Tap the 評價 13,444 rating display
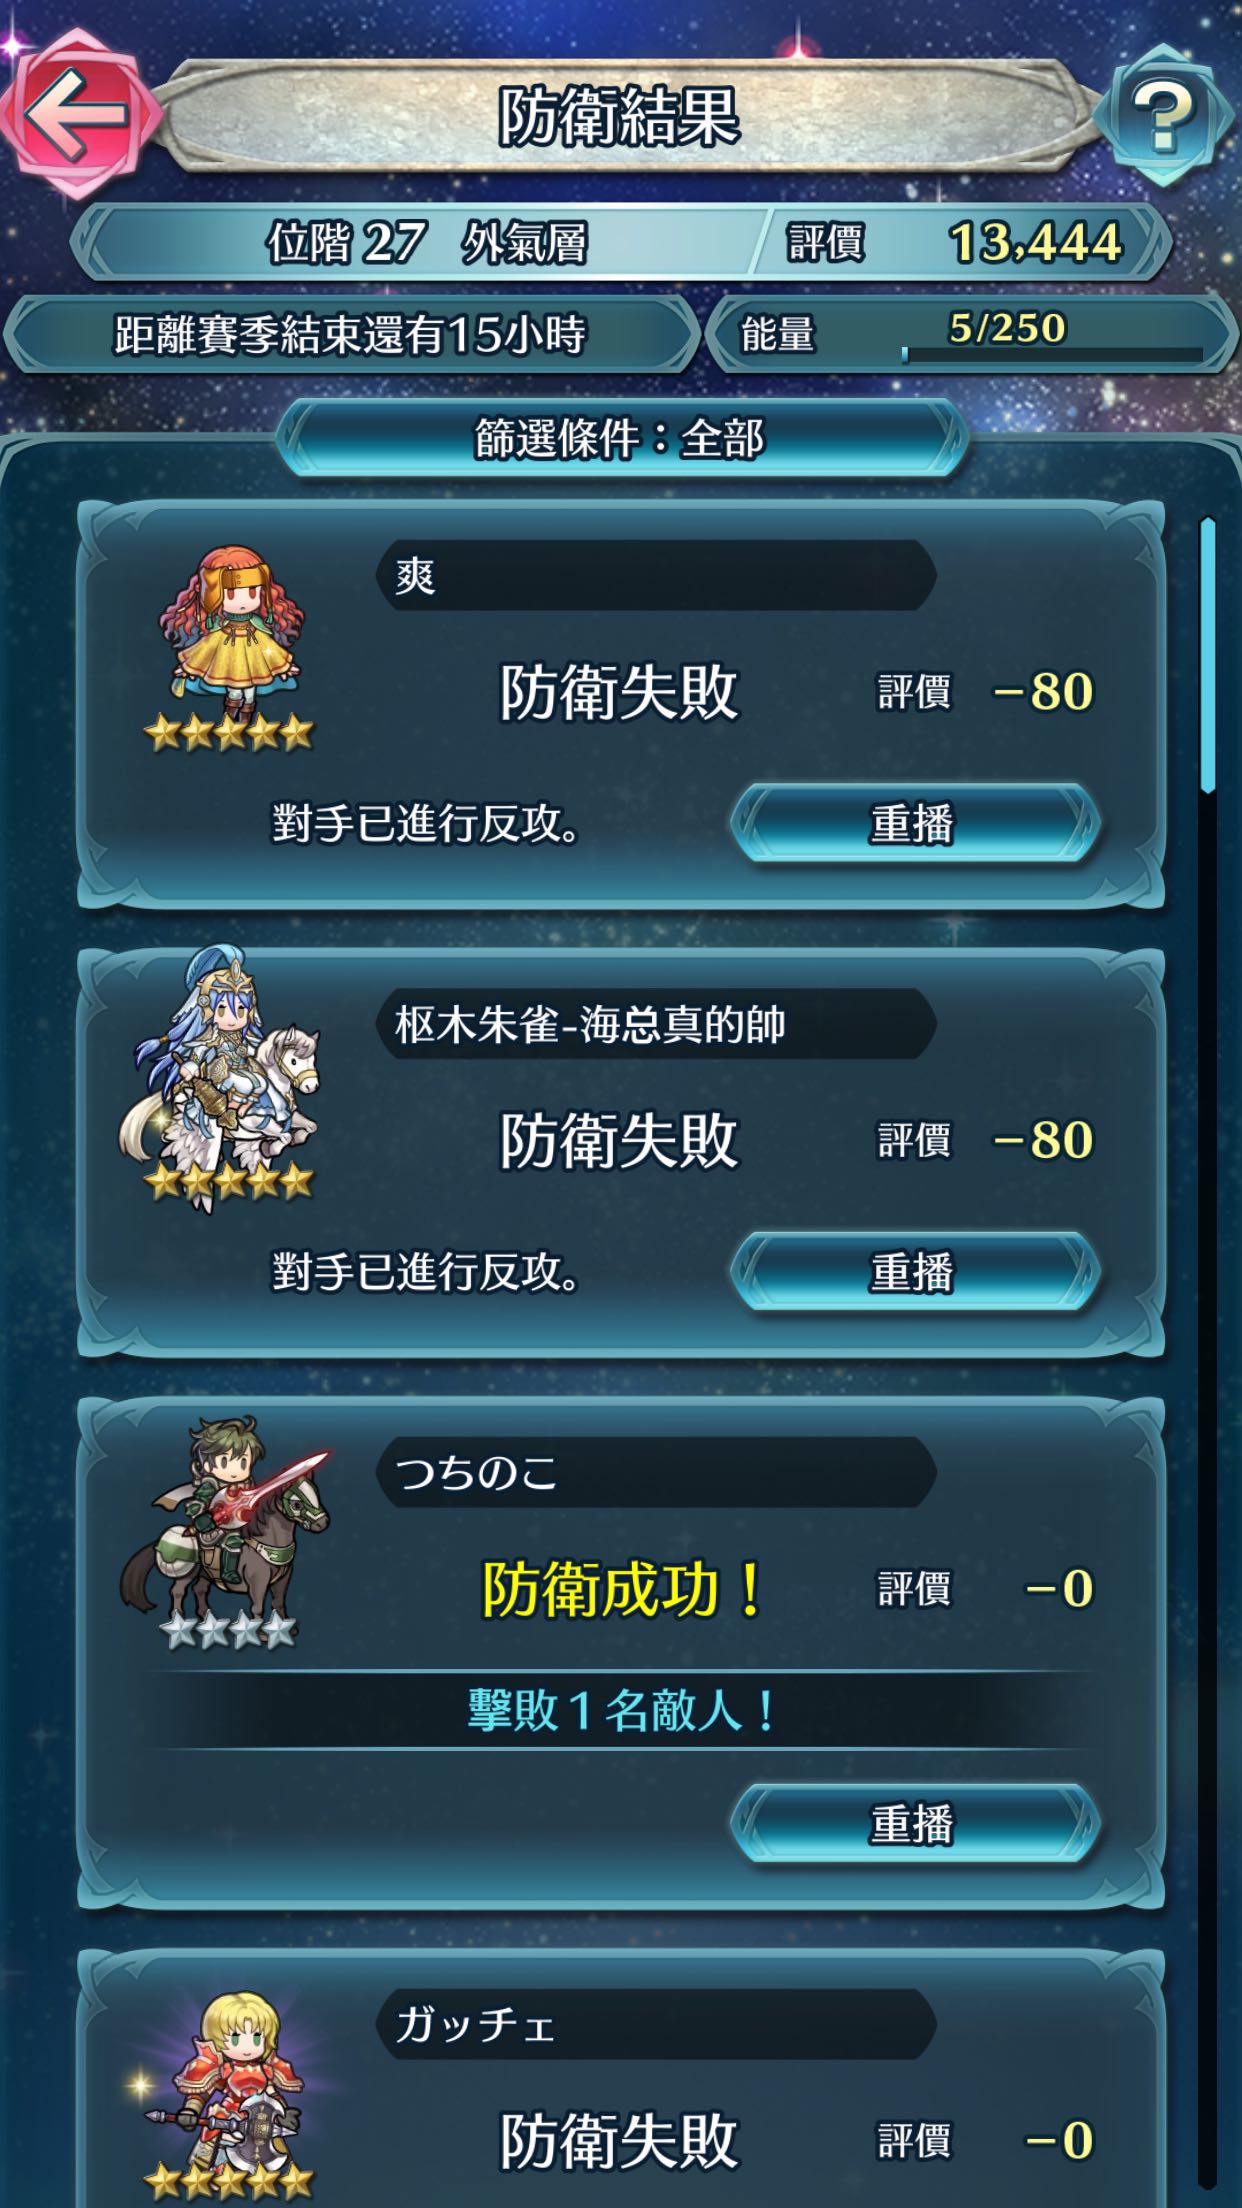 (x=960, y=242)
